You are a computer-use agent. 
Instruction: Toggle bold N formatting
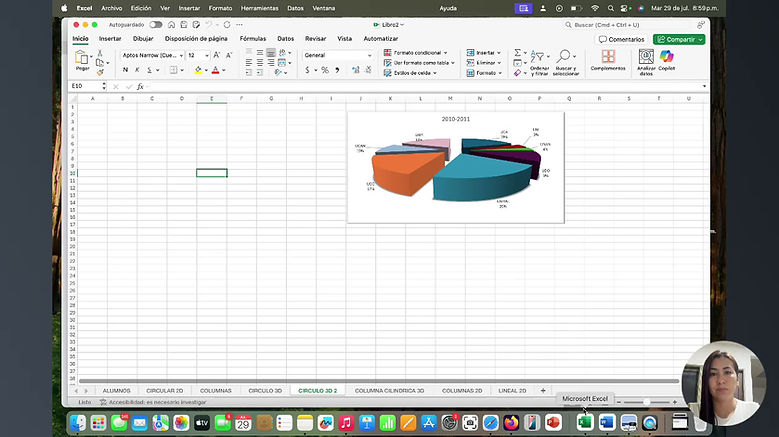tap(125, 70)
